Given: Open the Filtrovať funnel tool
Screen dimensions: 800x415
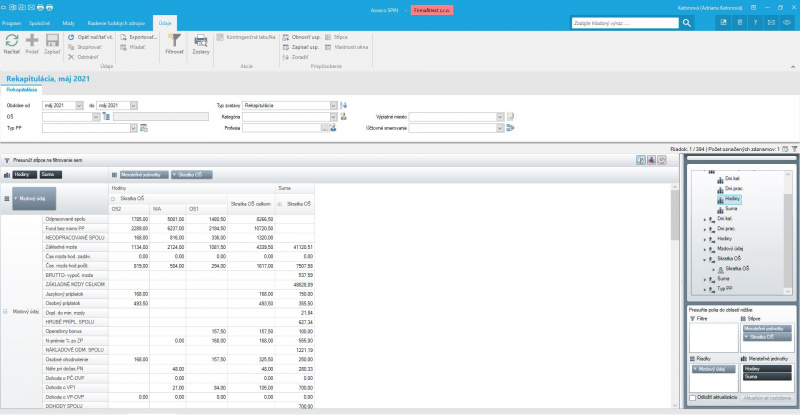Looking at the screenshot, I should click(174, 42).
